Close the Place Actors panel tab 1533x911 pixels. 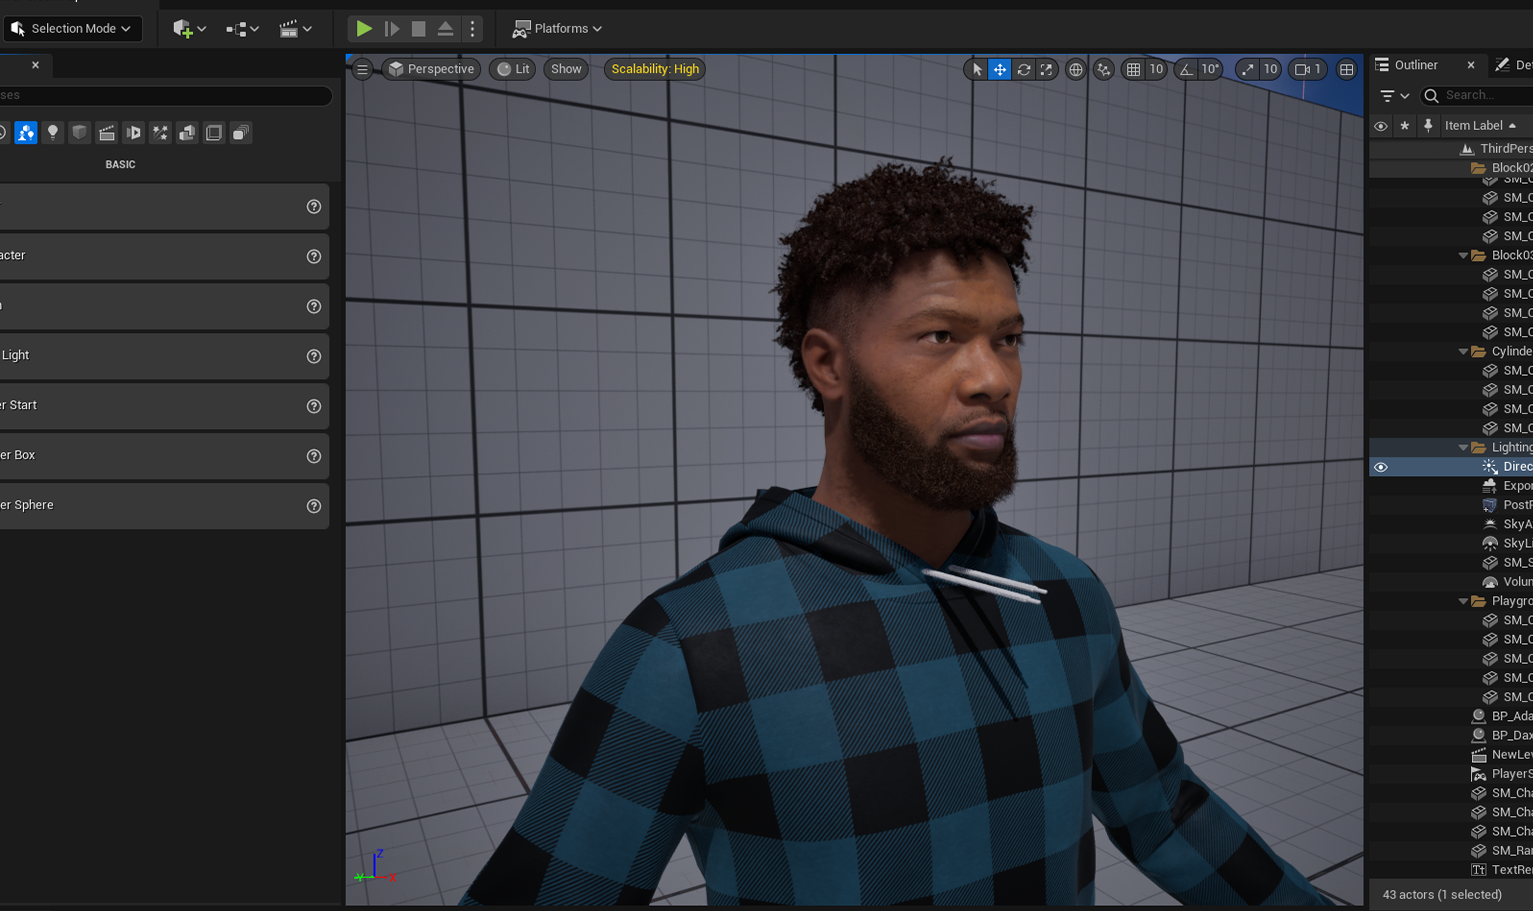(x=35, y=65)
